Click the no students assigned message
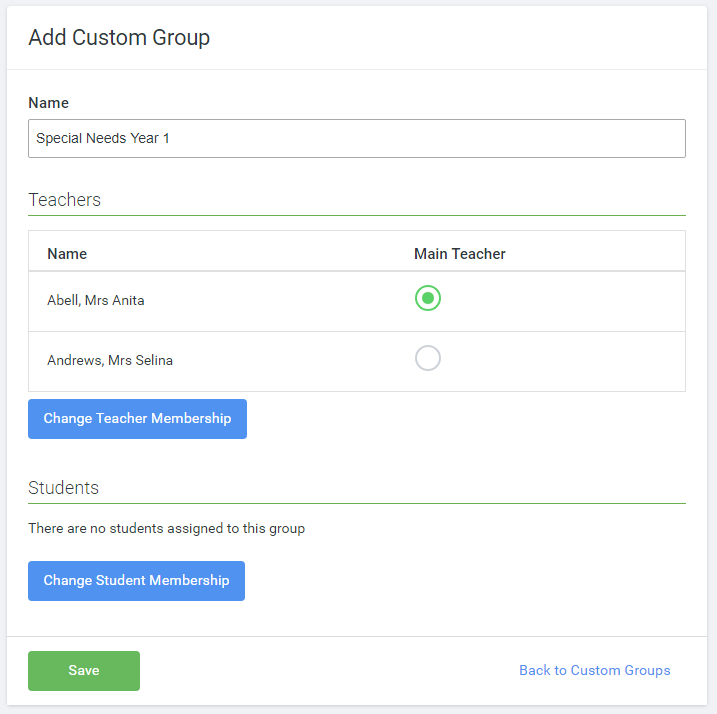Screen dimensions: 717x714 point(166,528)
